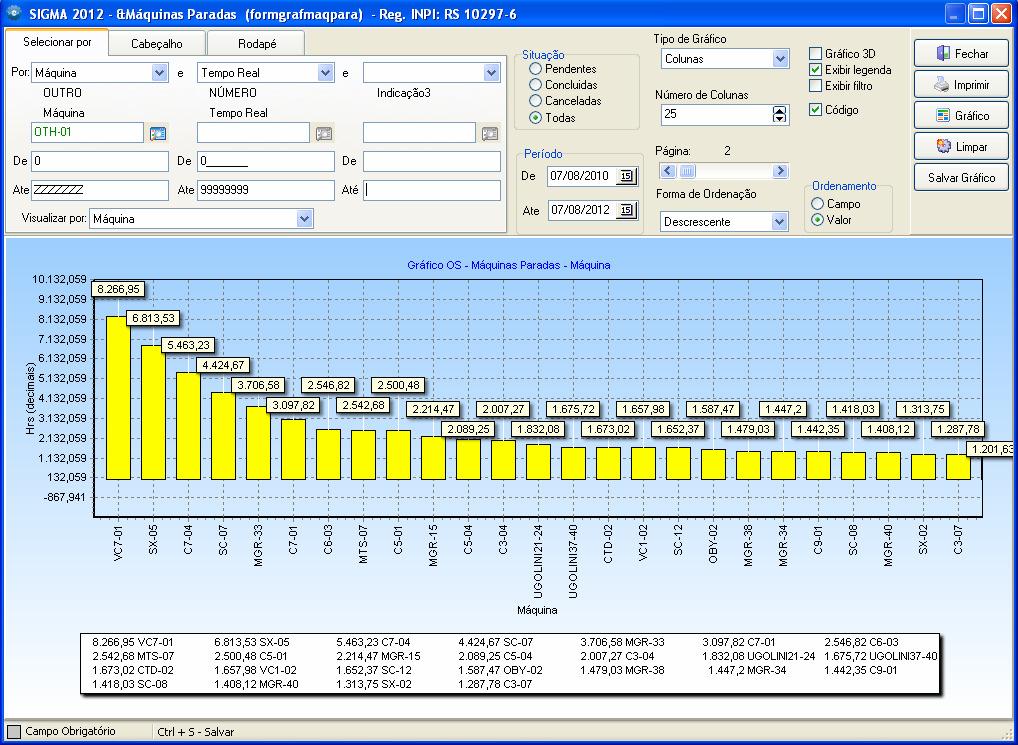Click the C7-04 yellow bar

(188, 426)
